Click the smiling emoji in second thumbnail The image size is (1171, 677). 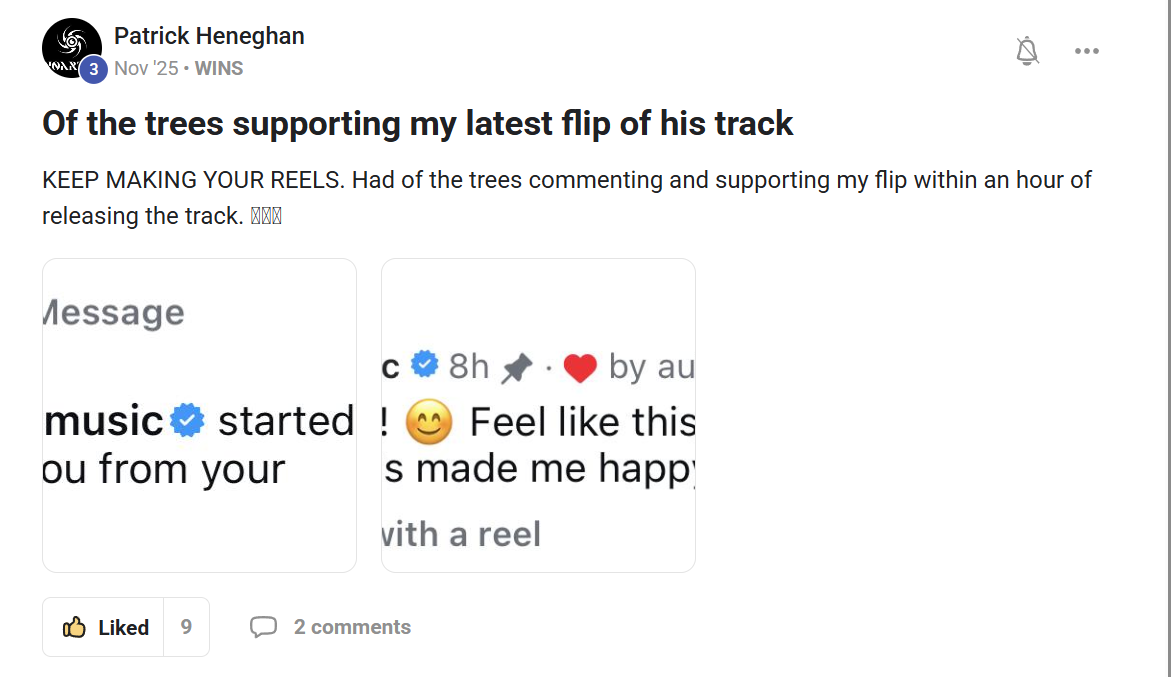[x=429, y=423]
